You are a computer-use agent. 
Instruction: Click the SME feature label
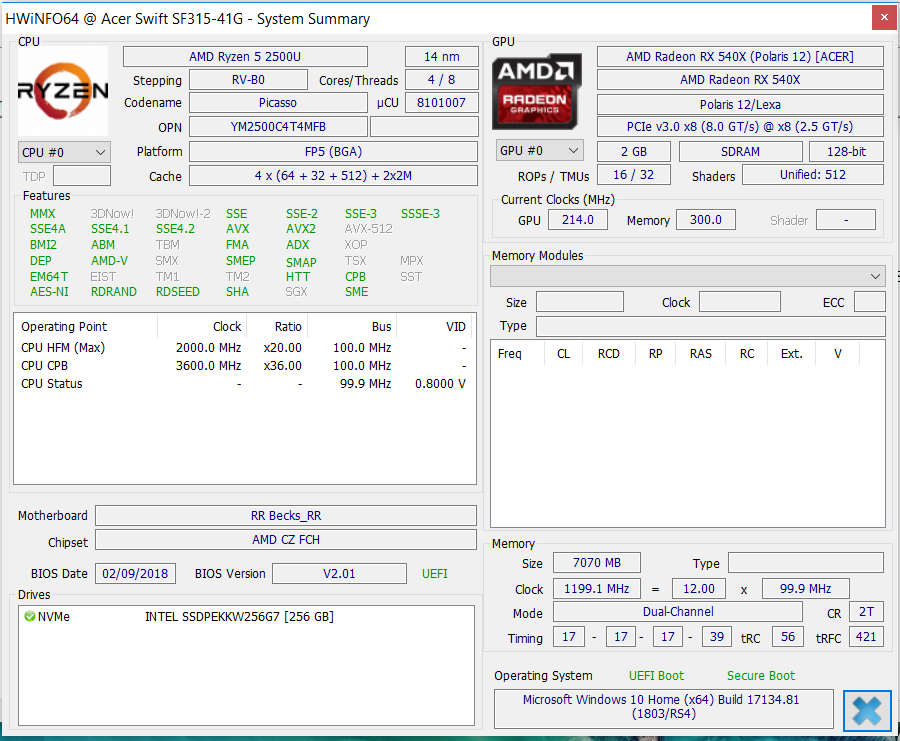pos(356,292)
